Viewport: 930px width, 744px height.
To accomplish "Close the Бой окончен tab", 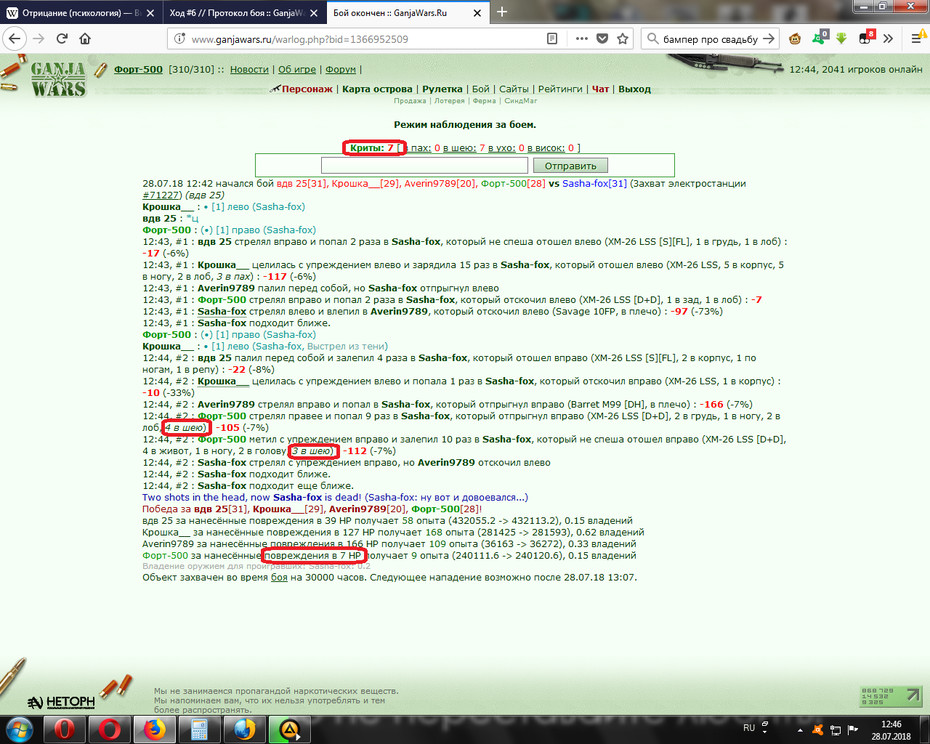I will [x=477, y=12].
